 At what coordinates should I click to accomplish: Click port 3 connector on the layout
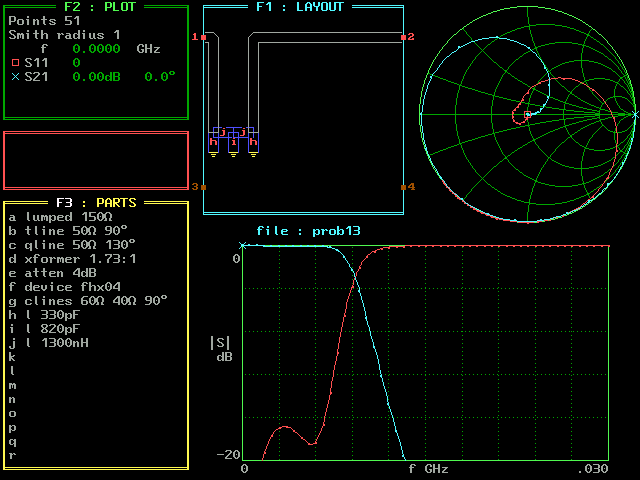coord(204,187)
